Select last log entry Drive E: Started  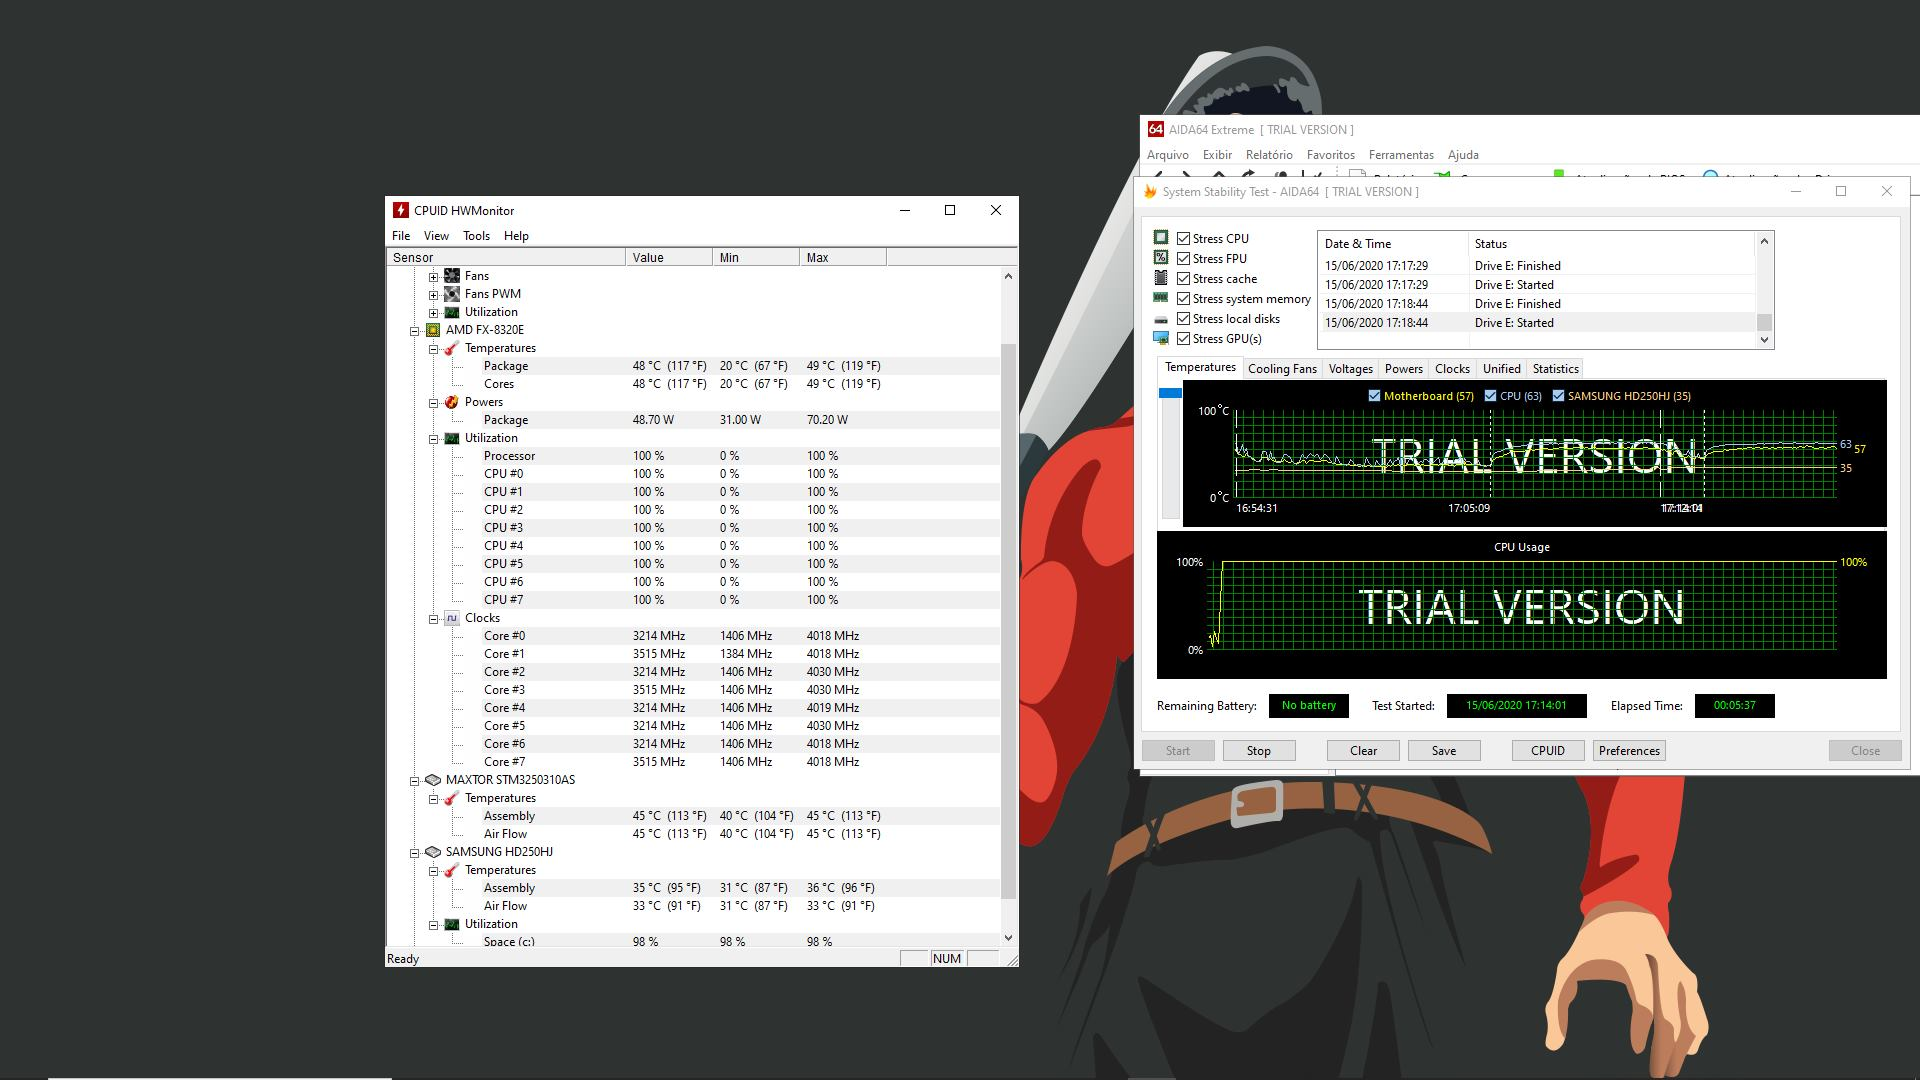(1537, 323)
